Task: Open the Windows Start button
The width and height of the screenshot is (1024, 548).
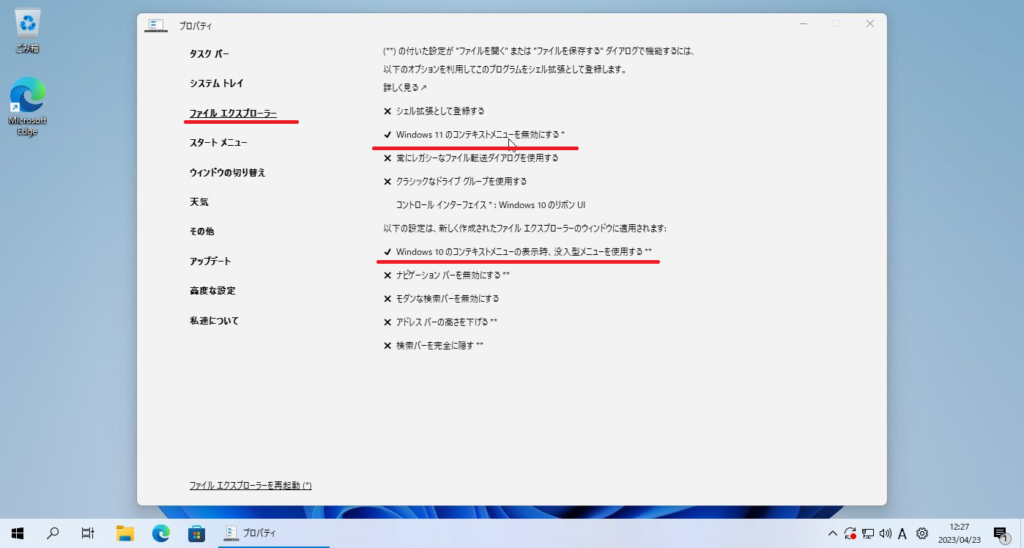Action: (x=18, y=533)
